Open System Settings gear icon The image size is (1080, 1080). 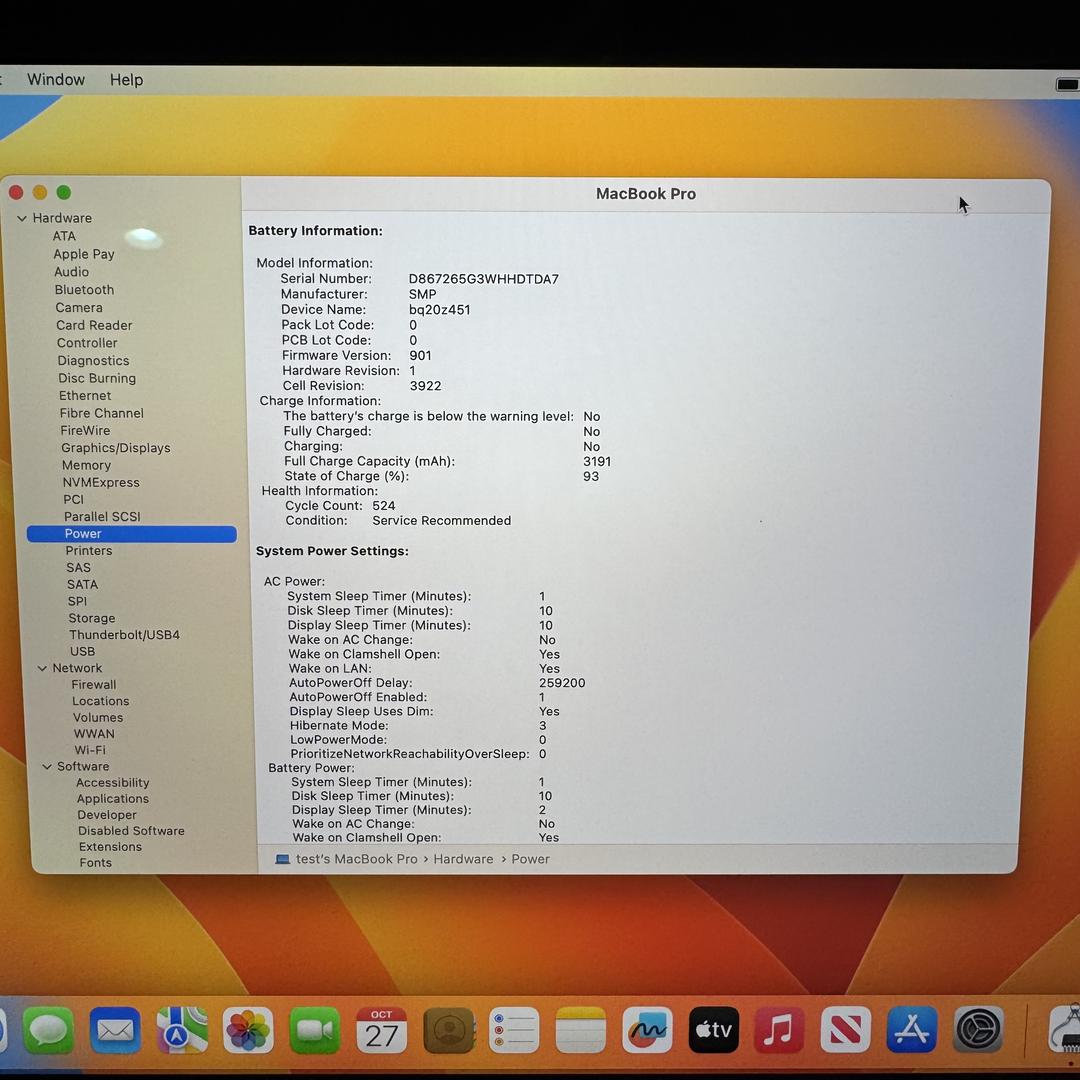(x=977, y=1030)
